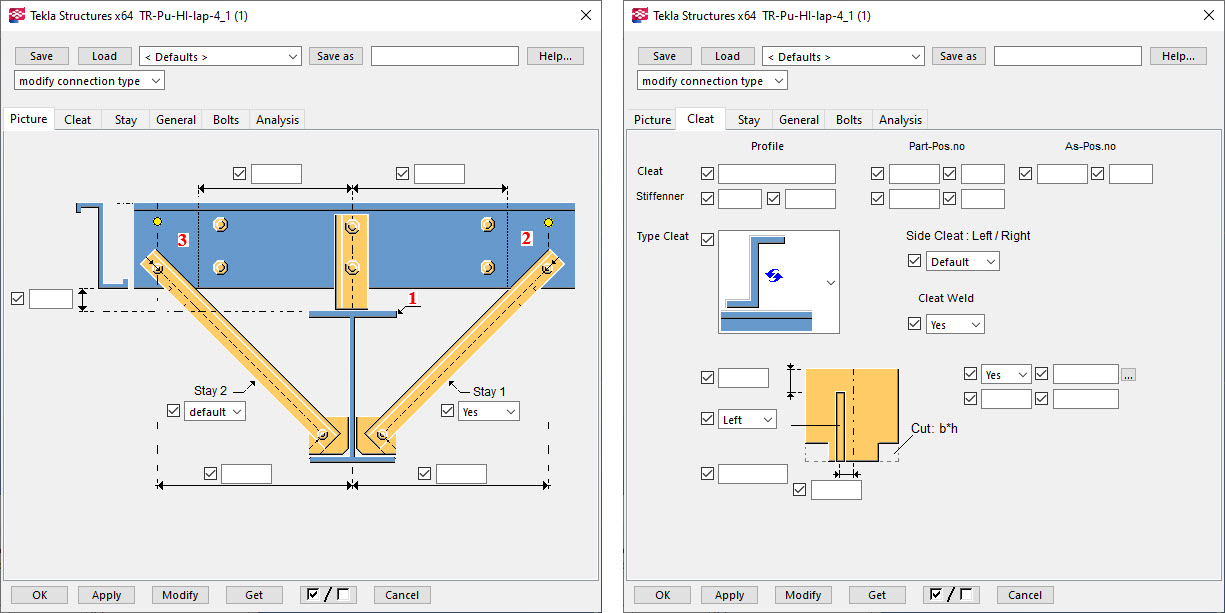Click Modify in the Picture-tab dialog
1225x613 pixels.
pos(181,595)
